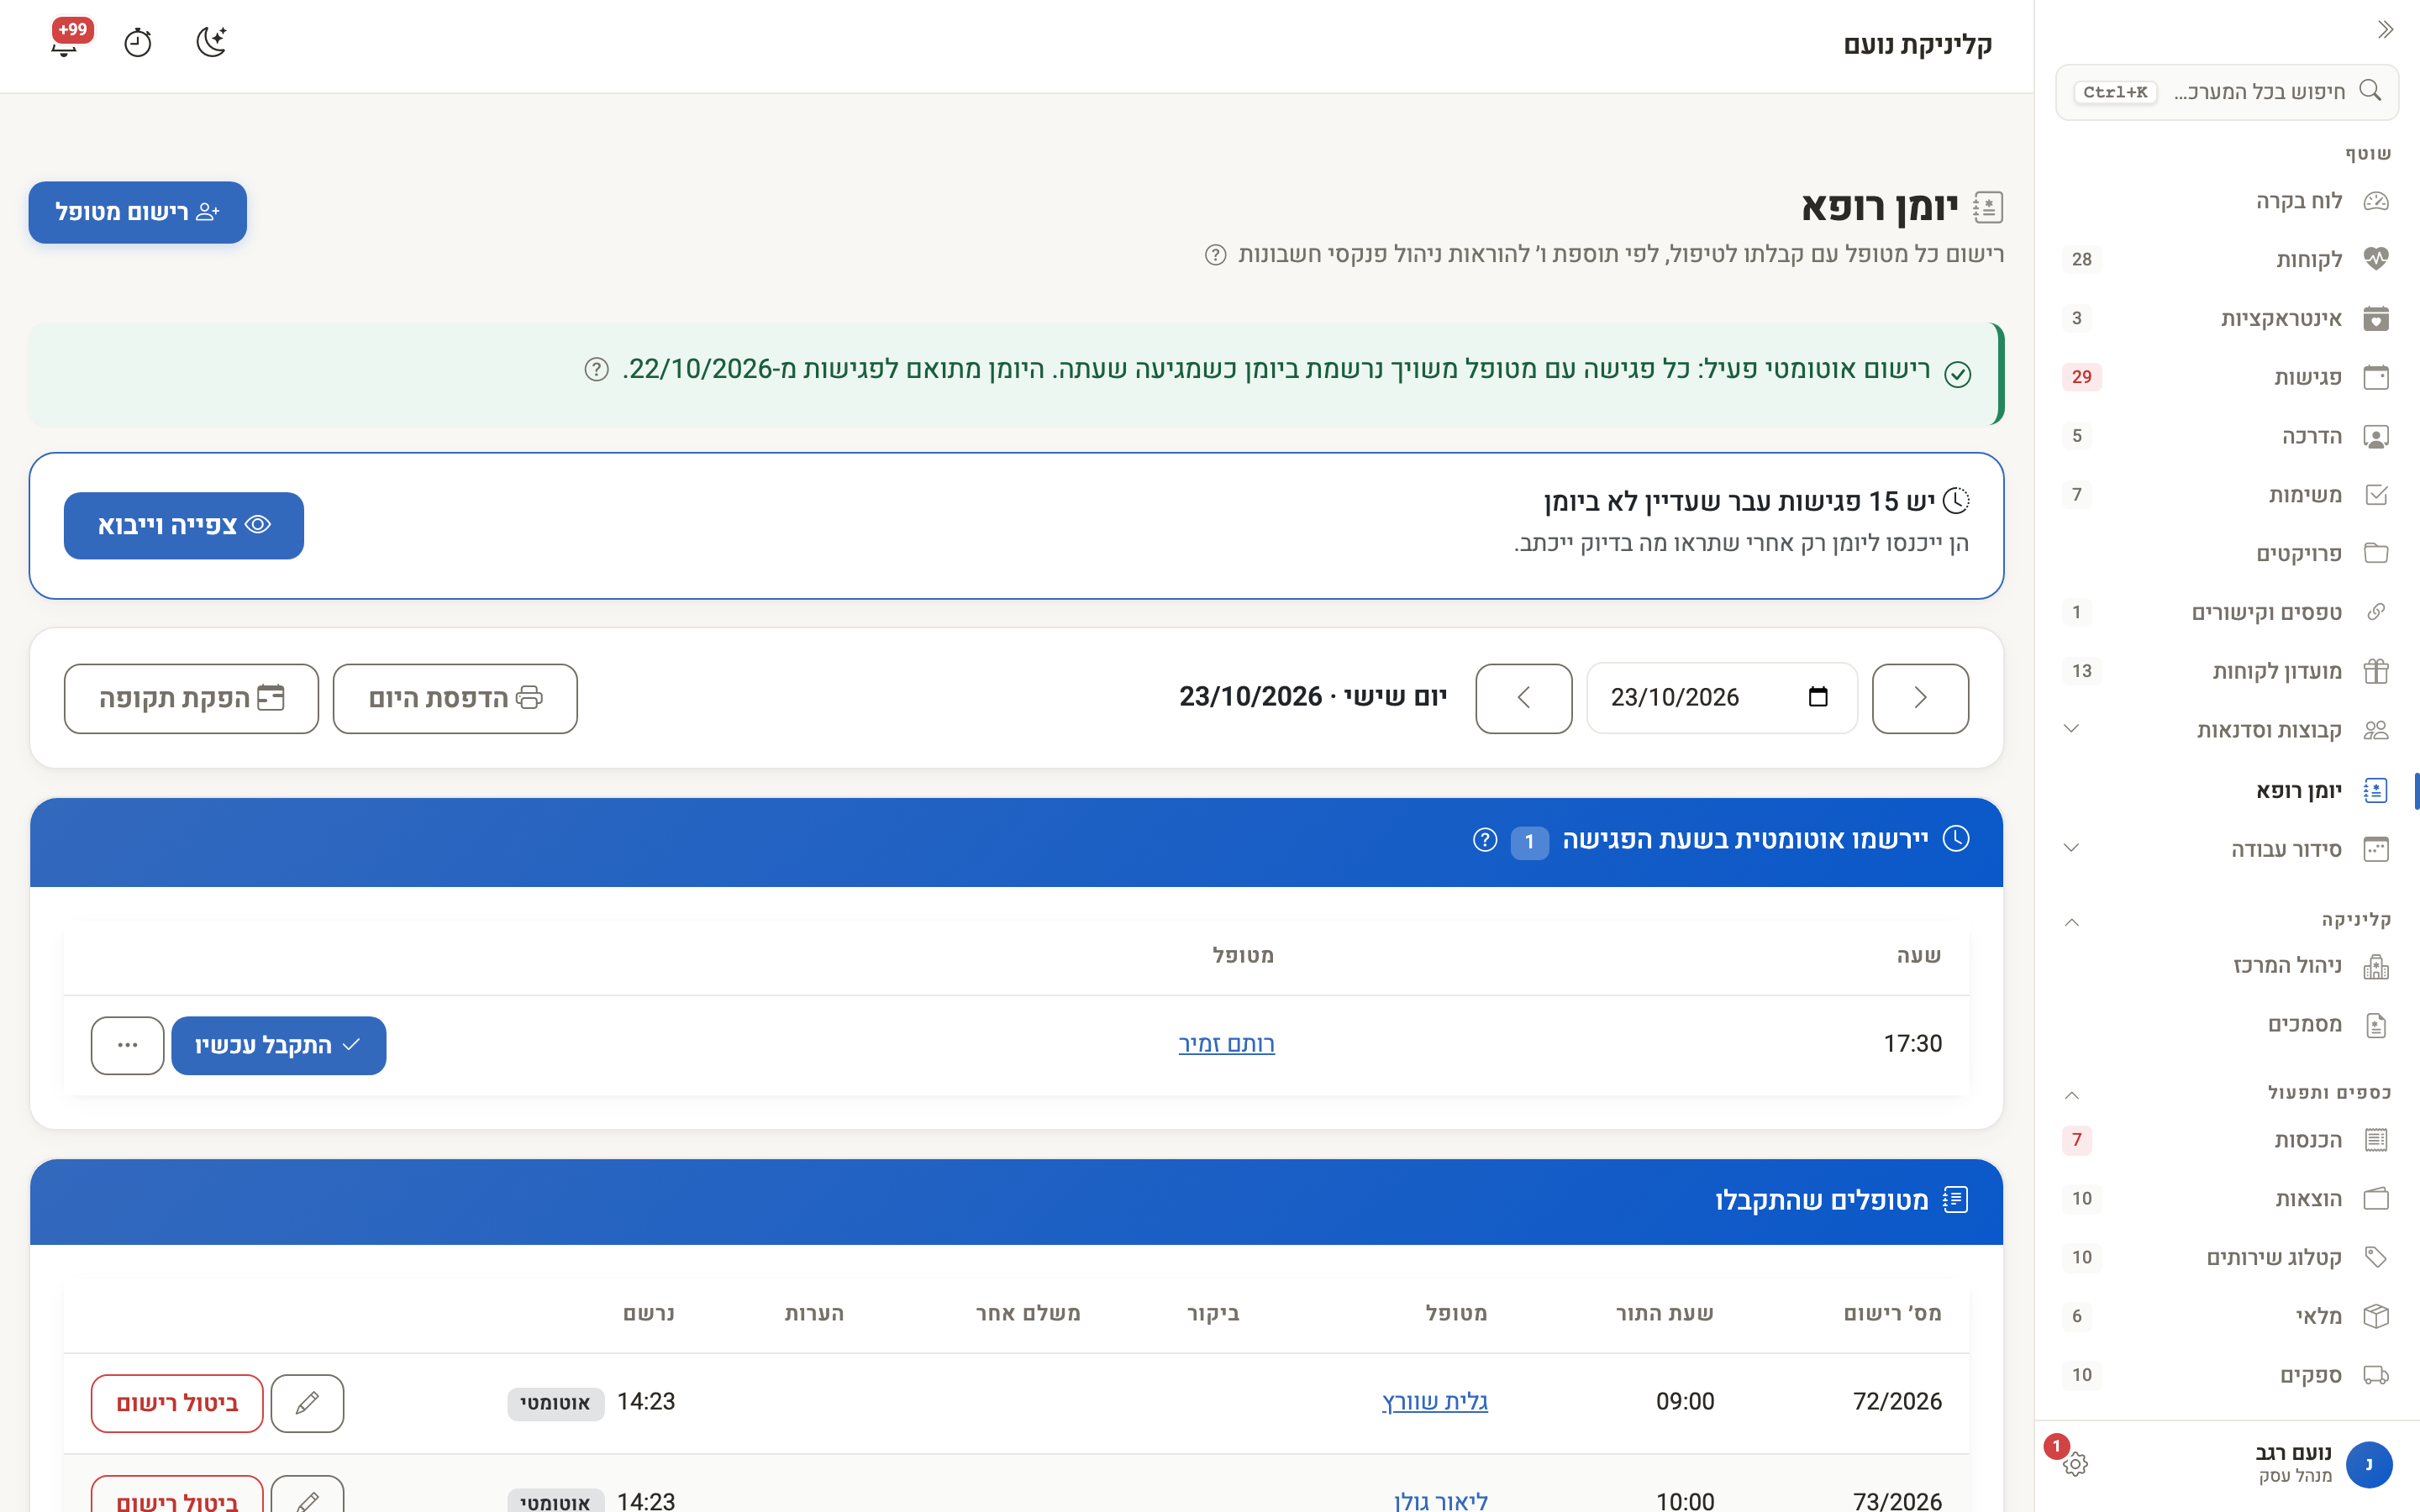Click the הוצאות wallet icon
Screen dimensions: 2420x1512
click(x=2376, y=1198)
